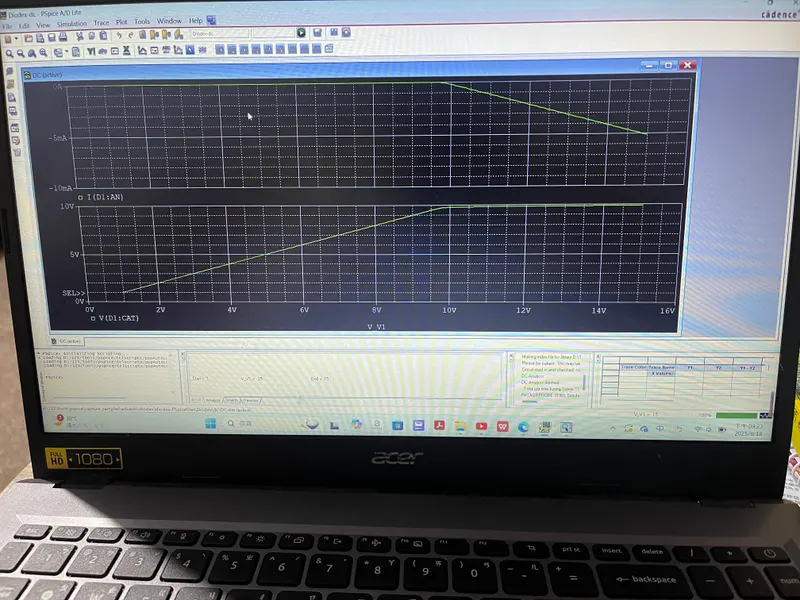The image size is (800, 600).
Task: Click the Save floppy disk icon
Action: click(52, 37)
